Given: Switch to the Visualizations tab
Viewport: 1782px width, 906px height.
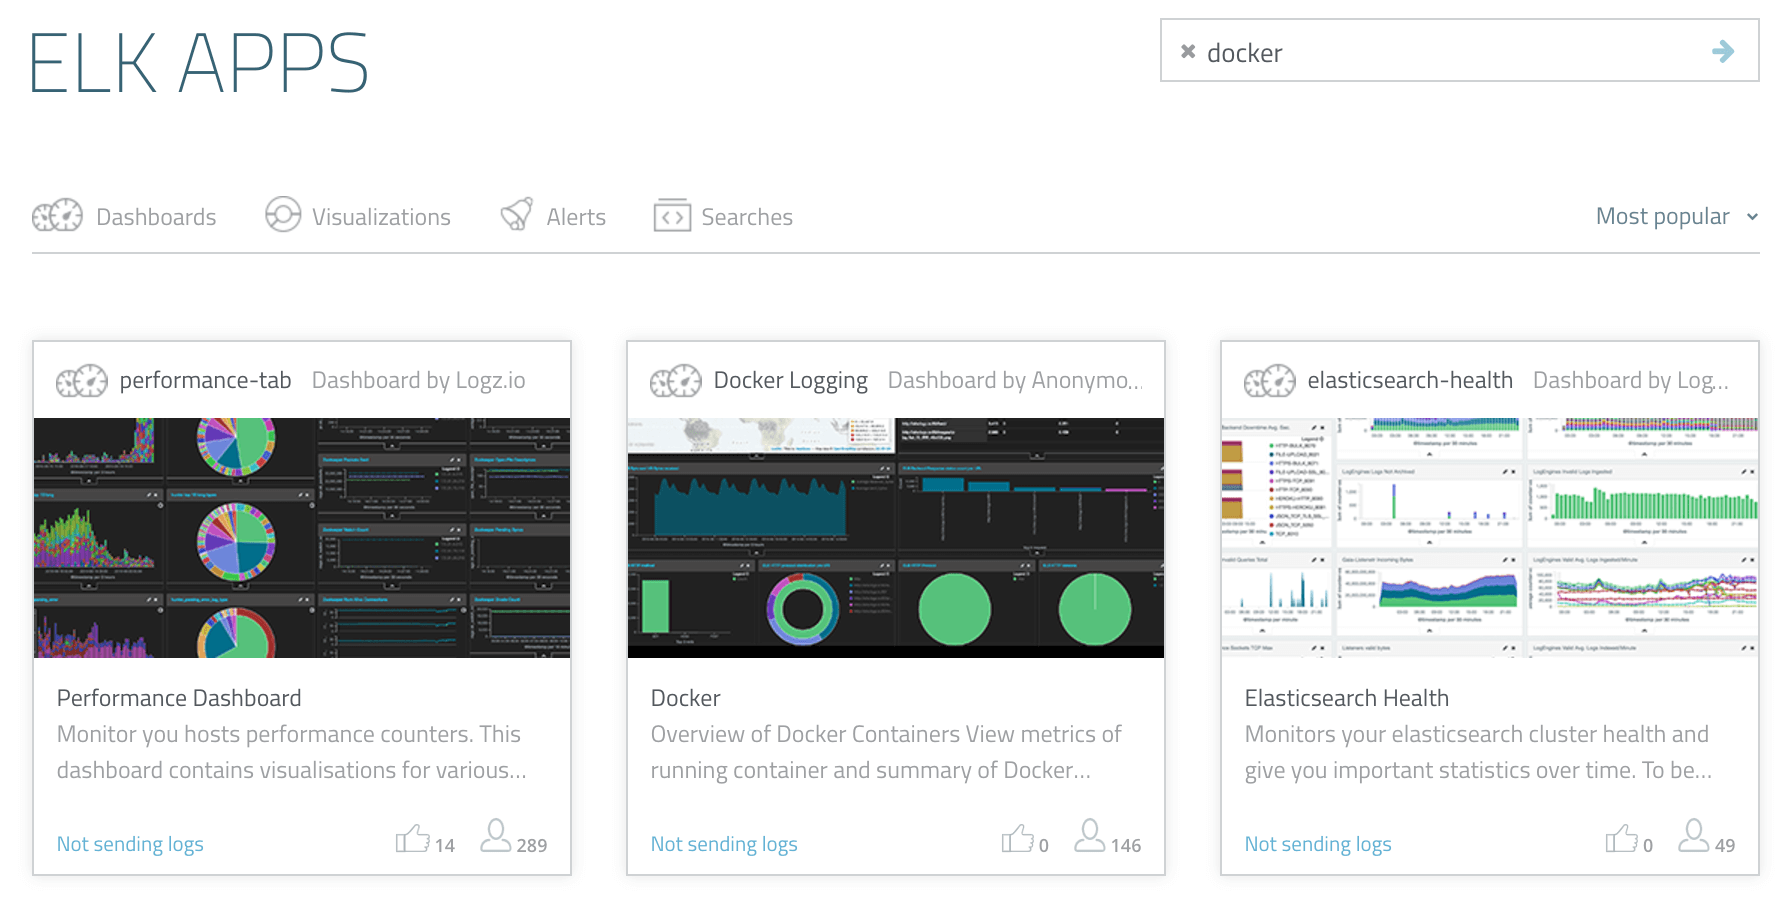Looking at the screenshot, I should (x=358, y=216).
